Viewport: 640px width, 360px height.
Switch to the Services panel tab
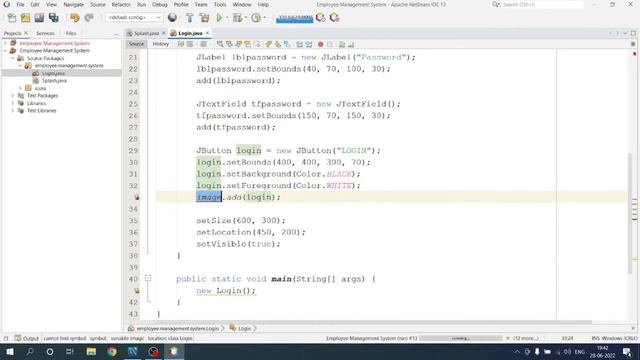coord(45,33)
